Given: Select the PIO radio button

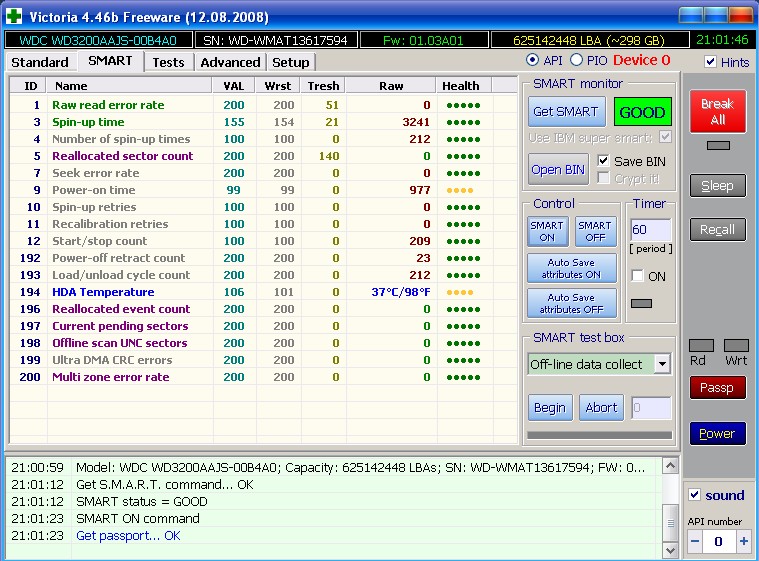Looking at the screenshot, I should click(576, 61).
